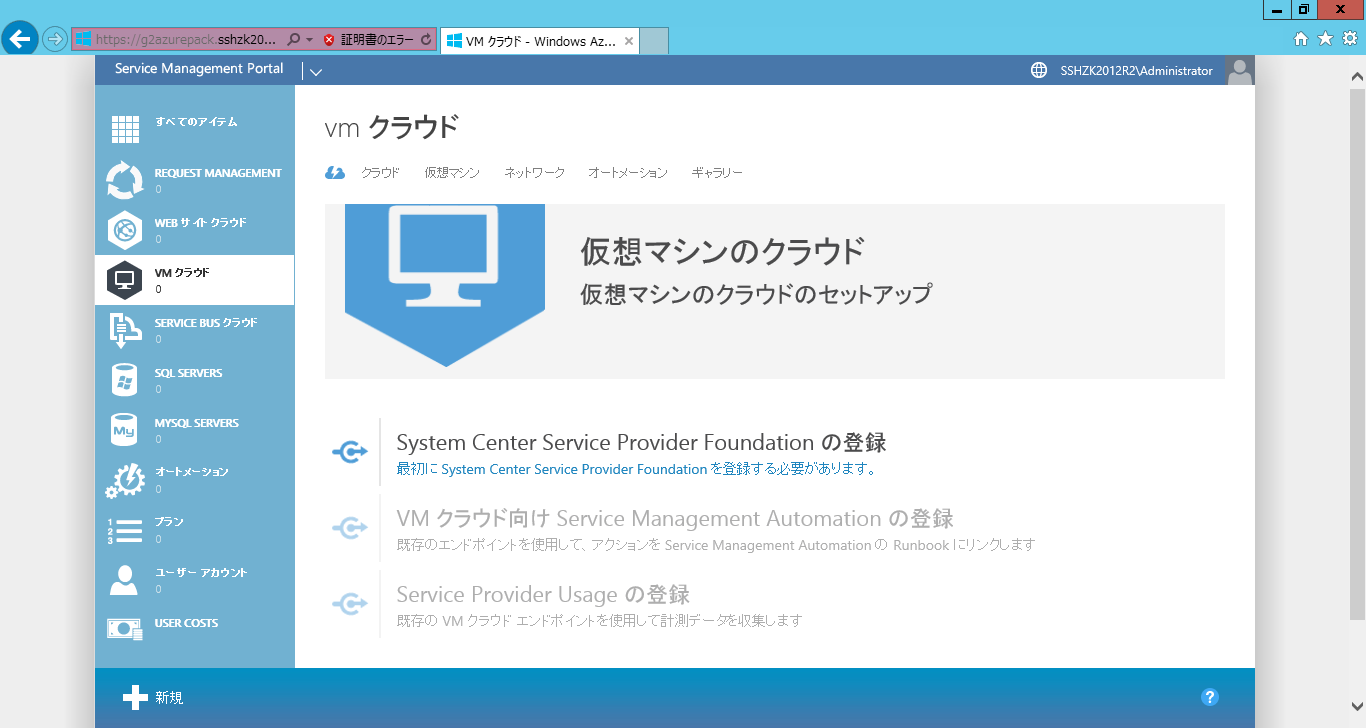Click Service Provider Usage の登録
The width and height of the screenshot is (1366, 728).
[543, 594]
